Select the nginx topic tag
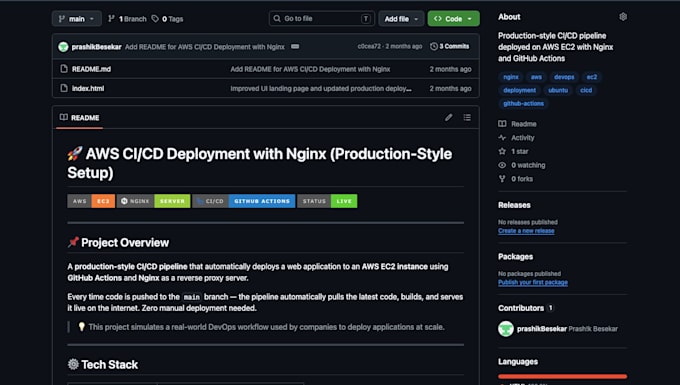The image size is (680, 385). click(511, 77)
